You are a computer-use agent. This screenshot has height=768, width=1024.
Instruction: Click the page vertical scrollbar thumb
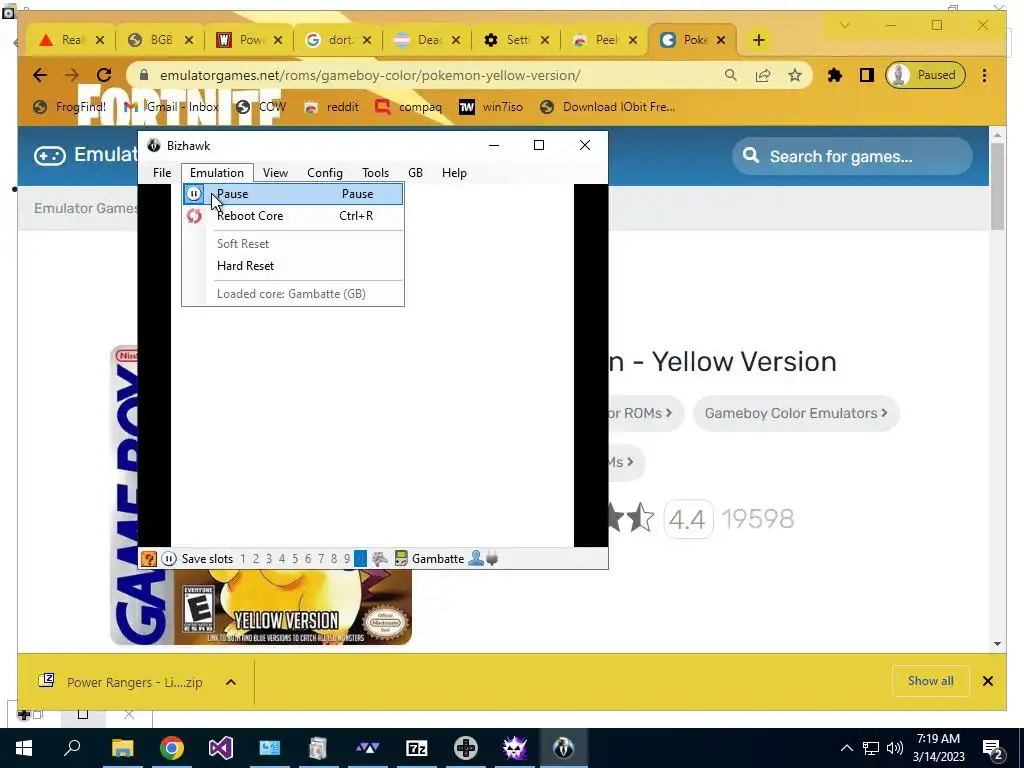coord(997,186)
